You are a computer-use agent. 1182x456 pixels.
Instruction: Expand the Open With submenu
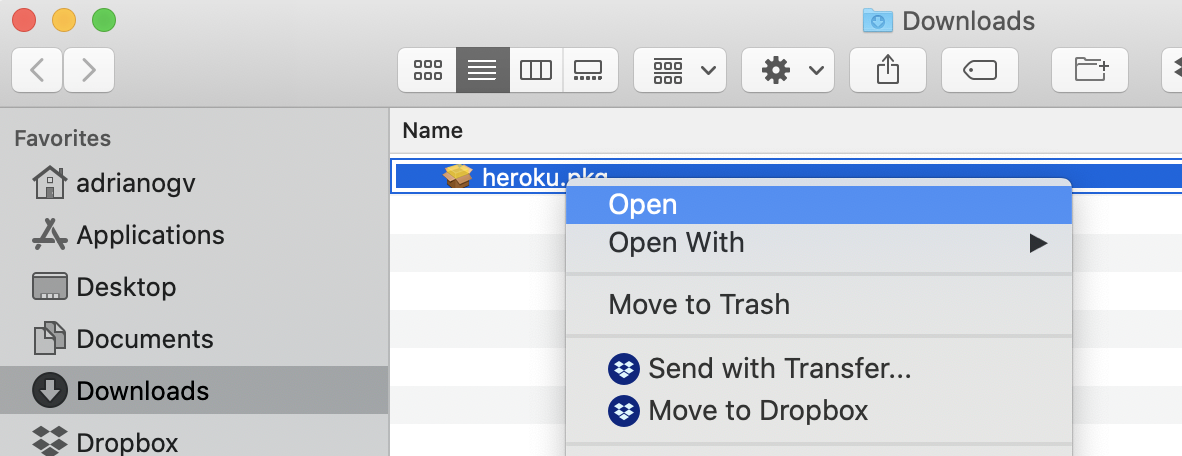(x=818, y=243)
